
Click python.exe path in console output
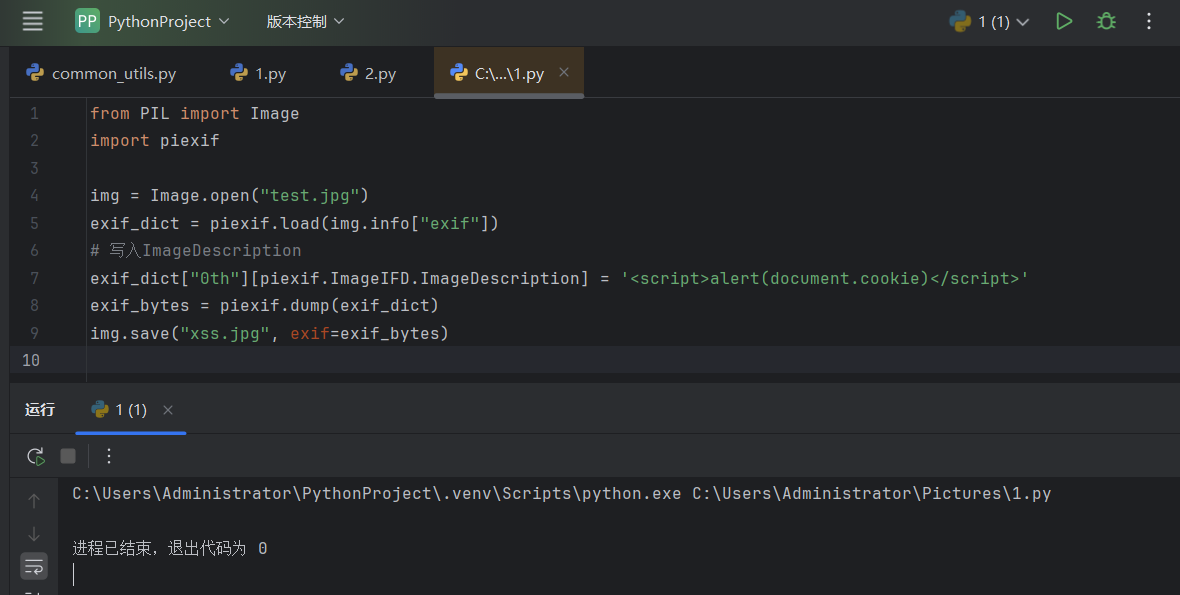[377, 493]
